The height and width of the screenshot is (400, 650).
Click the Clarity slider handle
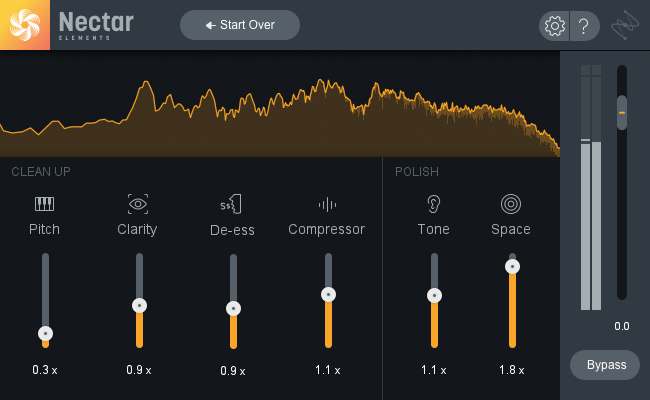(139, 305)
